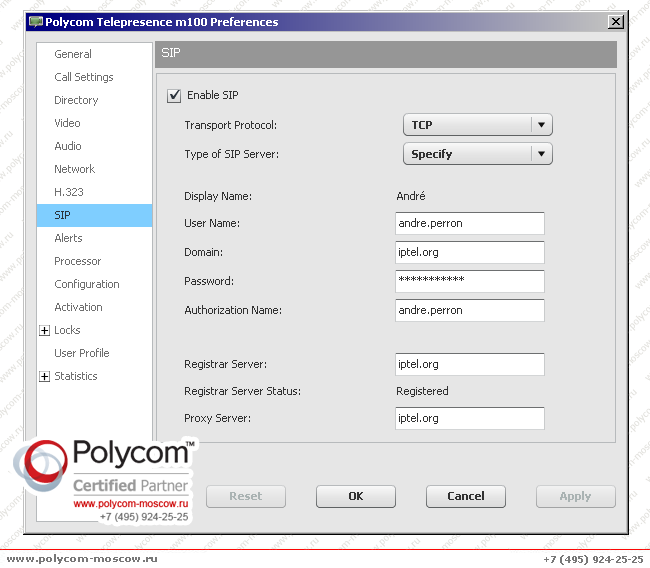The height and width of the screenshot is (568, 650).
Task: Open the H.323 settings page
Action: (69, 192)
